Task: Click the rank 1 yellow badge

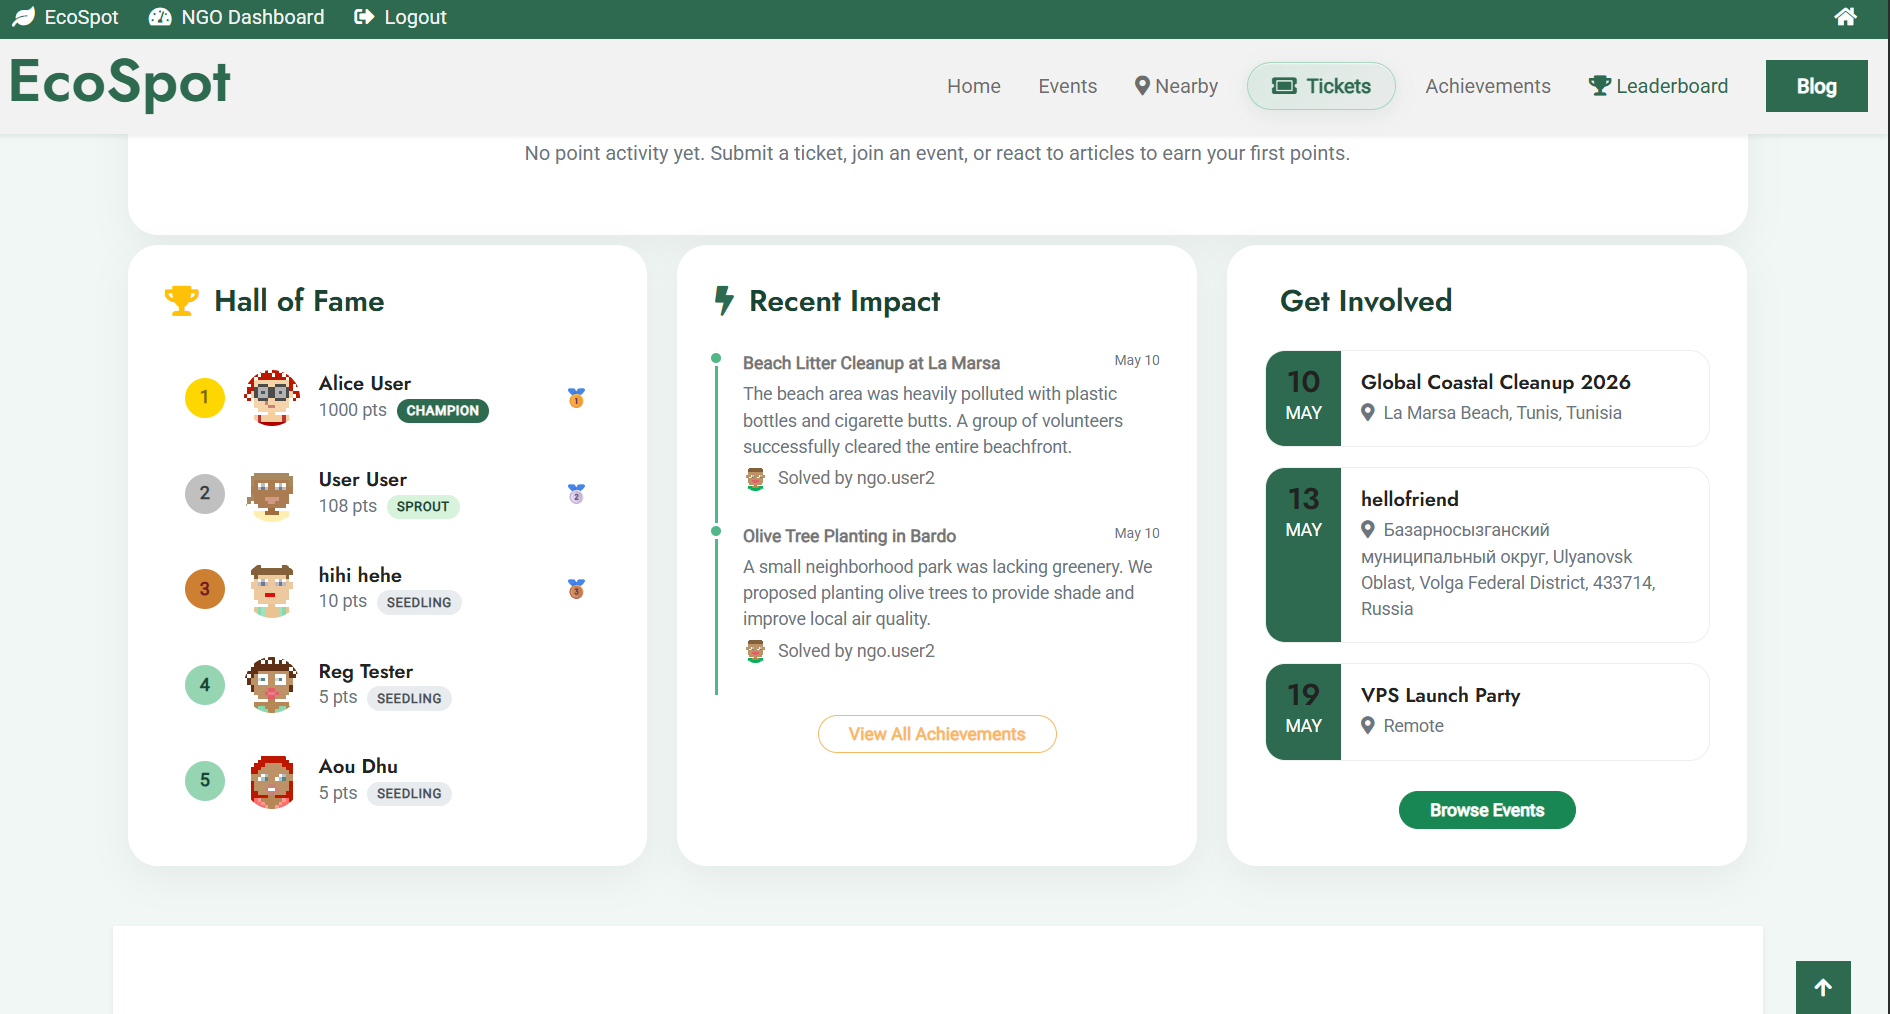Action: click(205, 398)
